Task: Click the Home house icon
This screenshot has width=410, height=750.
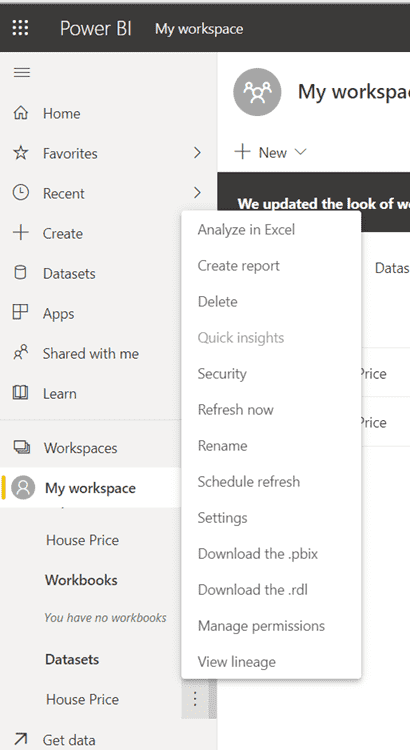Action: click(21, 113)
